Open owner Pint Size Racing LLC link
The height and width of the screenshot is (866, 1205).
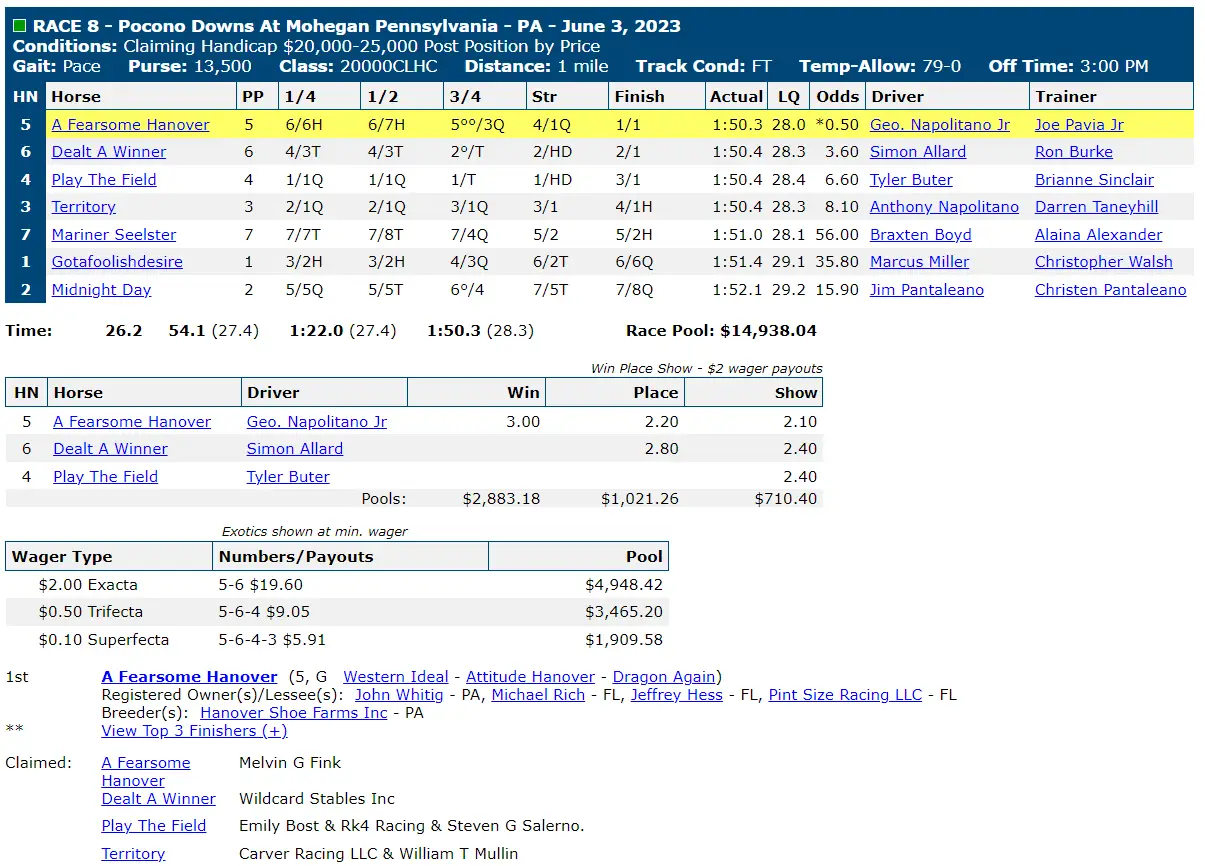click(845, 695)
